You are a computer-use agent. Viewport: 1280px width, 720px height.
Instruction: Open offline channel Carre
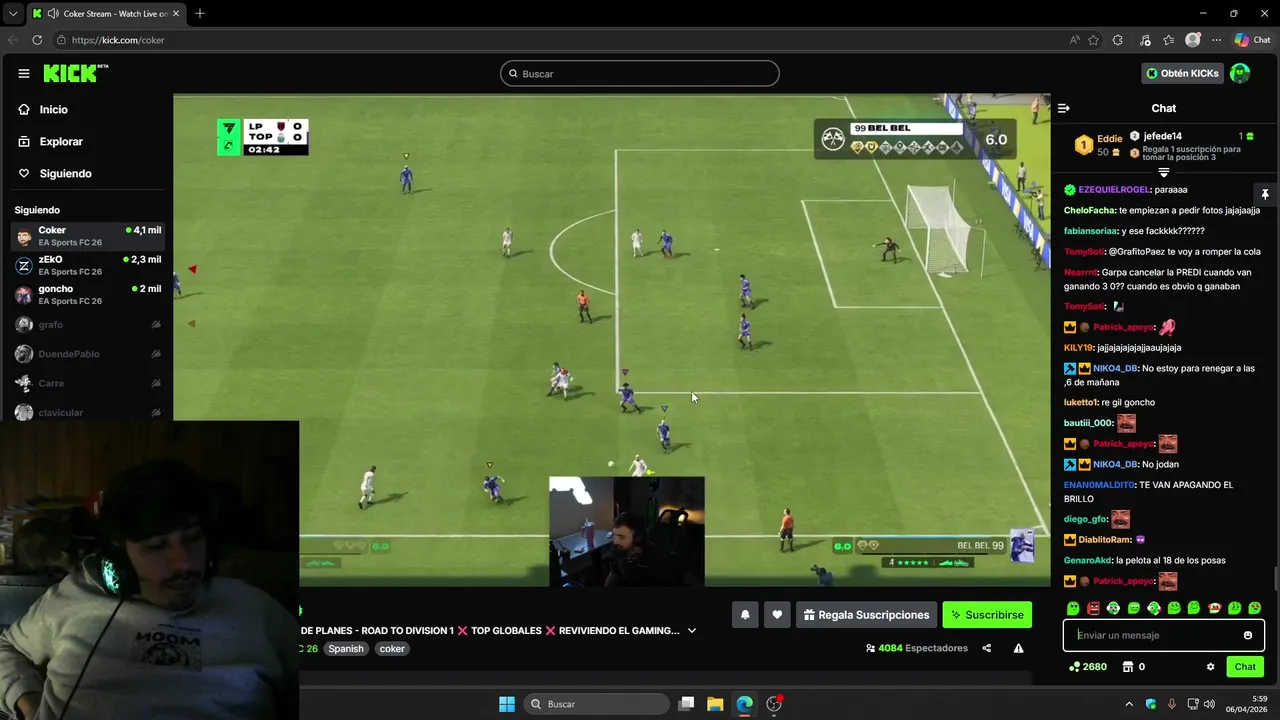point(88,383)
